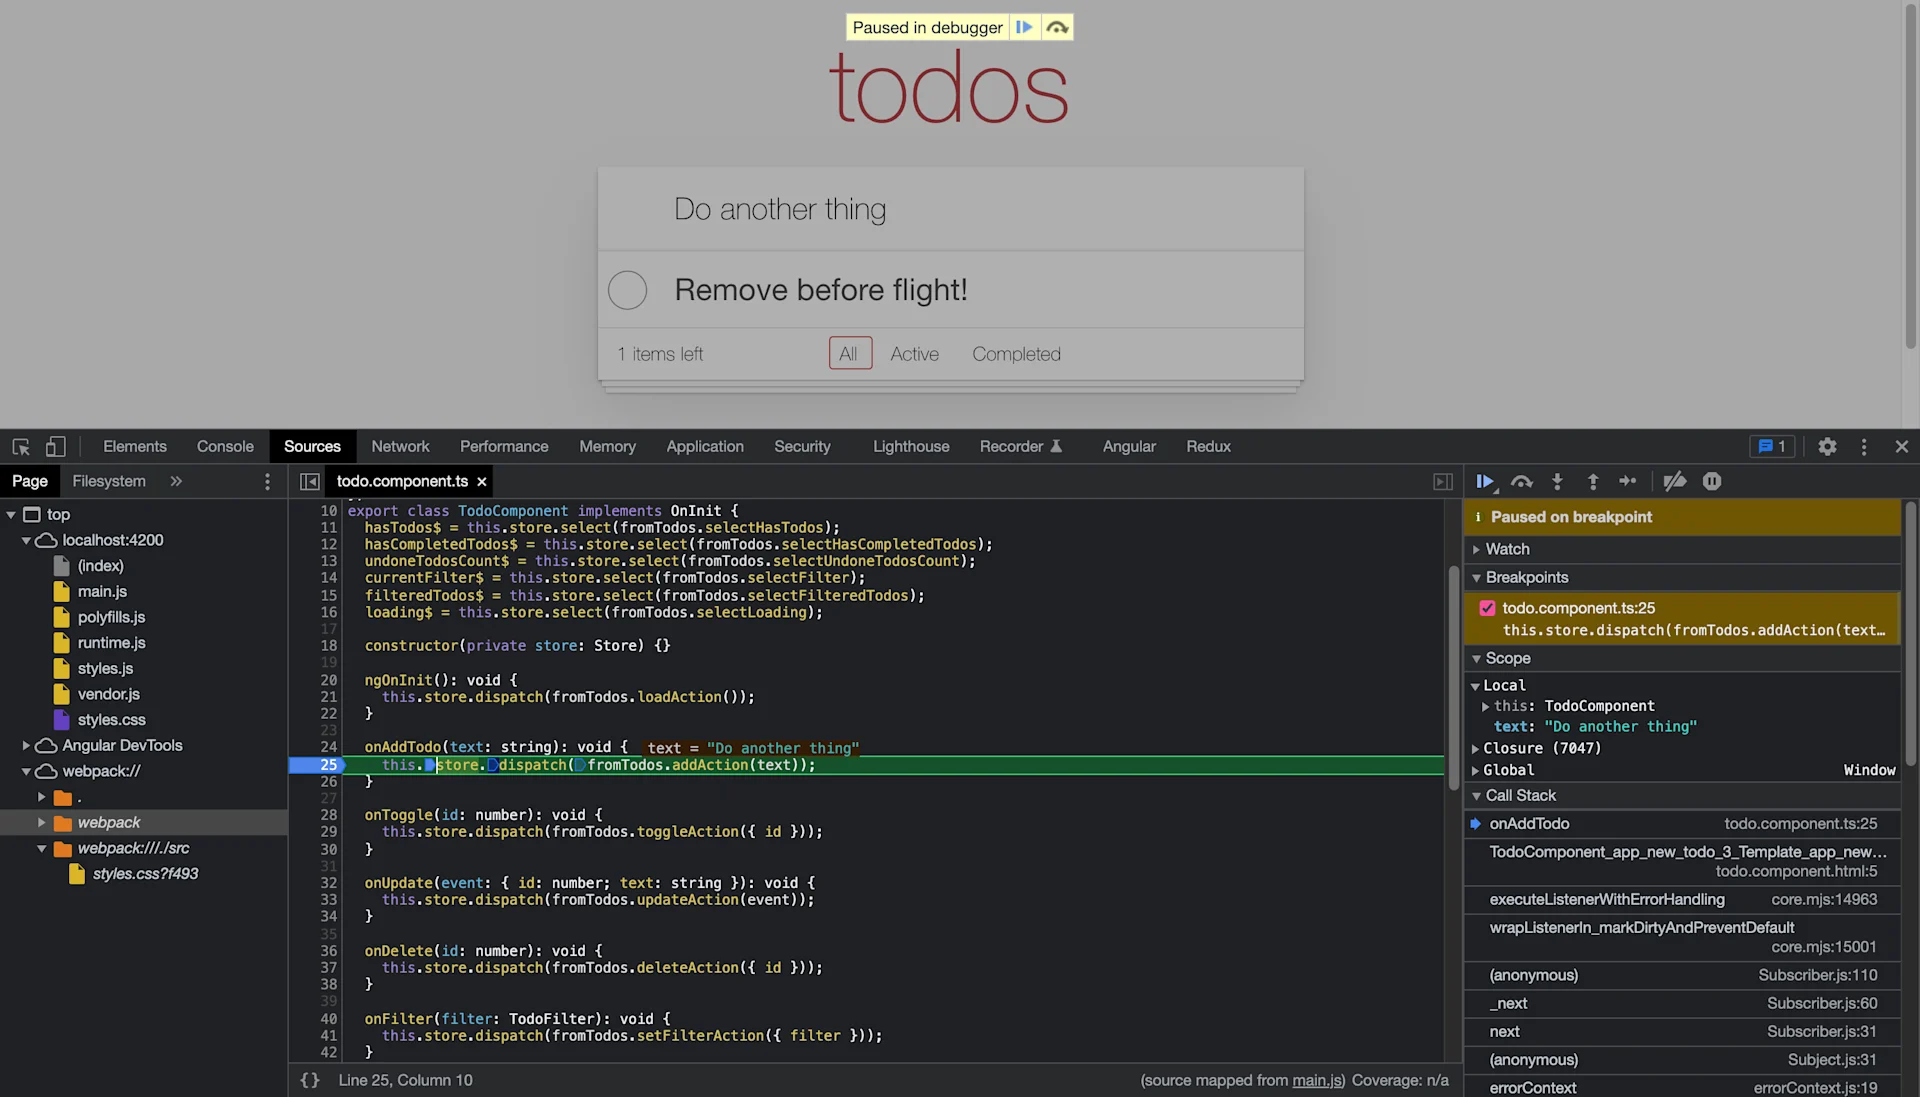Click the Step out of current function icon
1920x1097 pixels.
pyautogui.click(x=1592, y=481)
